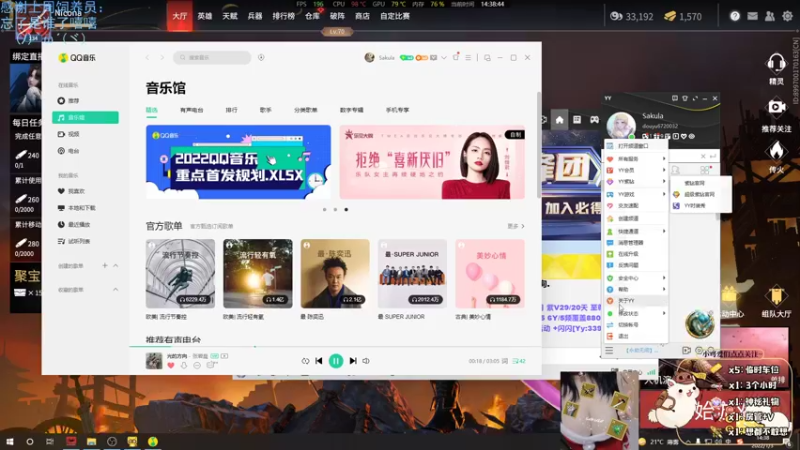Screen dimensions: 800x450
Task: Click the listen-recognize icon beside search box
Action: [x=261, y=57]
